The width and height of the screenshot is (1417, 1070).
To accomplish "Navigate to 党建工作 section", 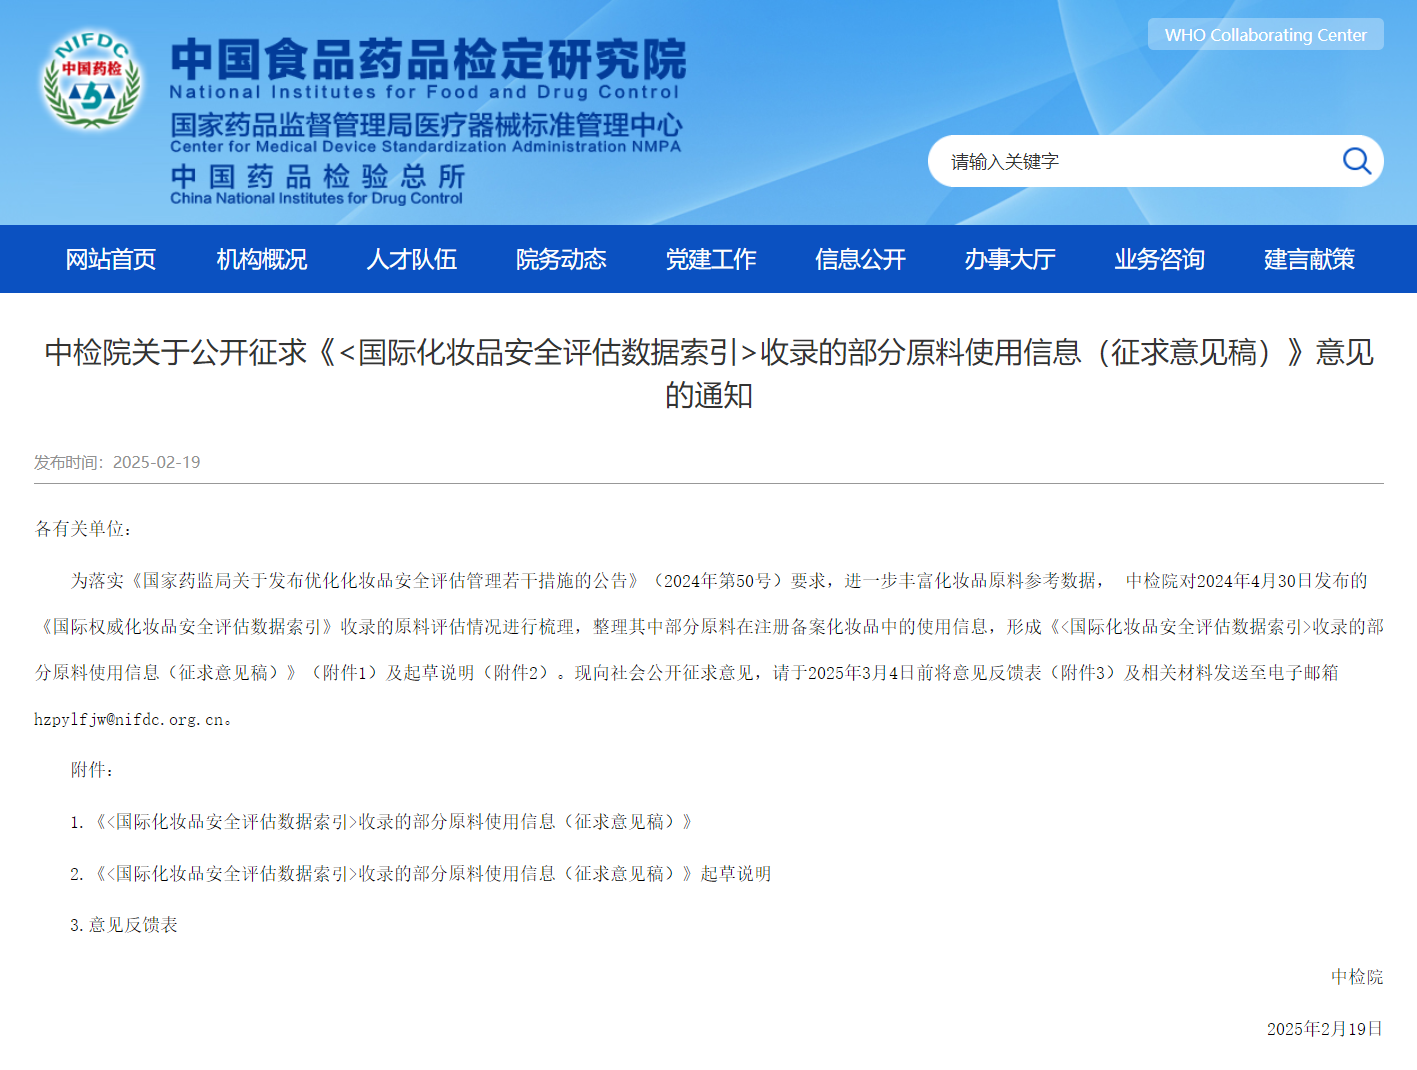I will pos(711,259).
